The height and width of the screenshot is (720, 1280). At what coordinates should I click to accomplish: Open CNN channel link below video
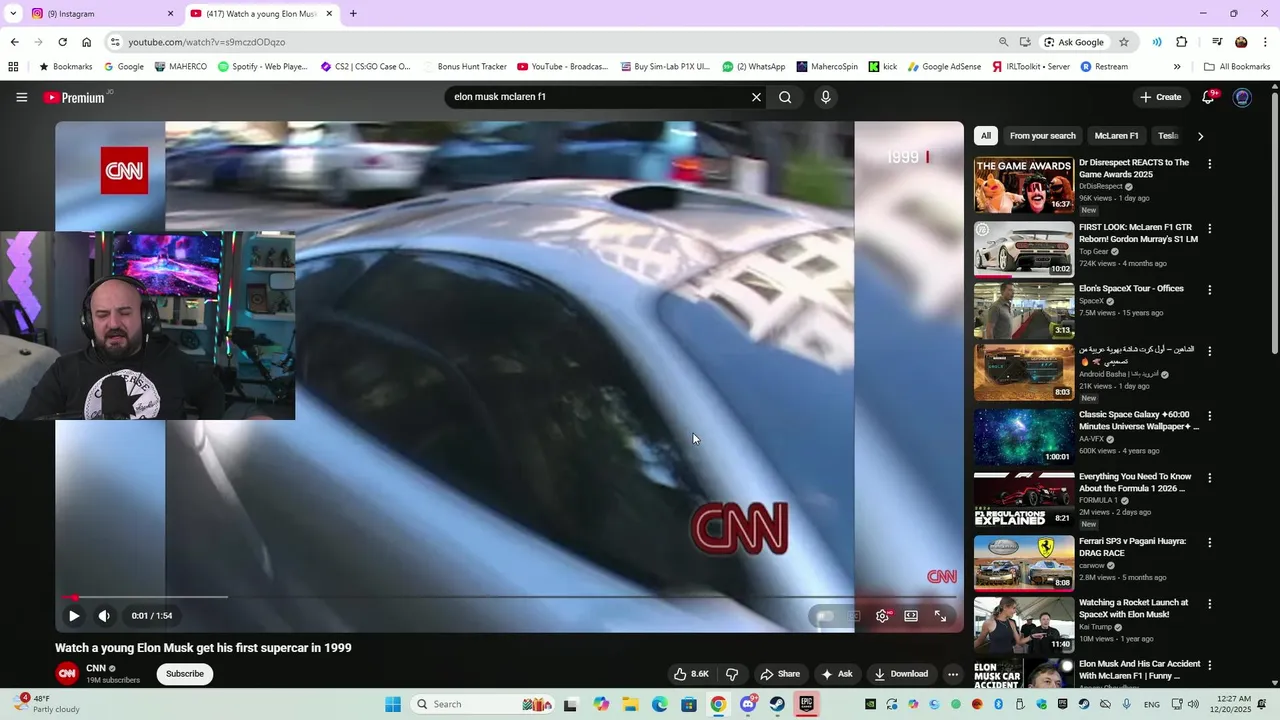tap(96, 668)
